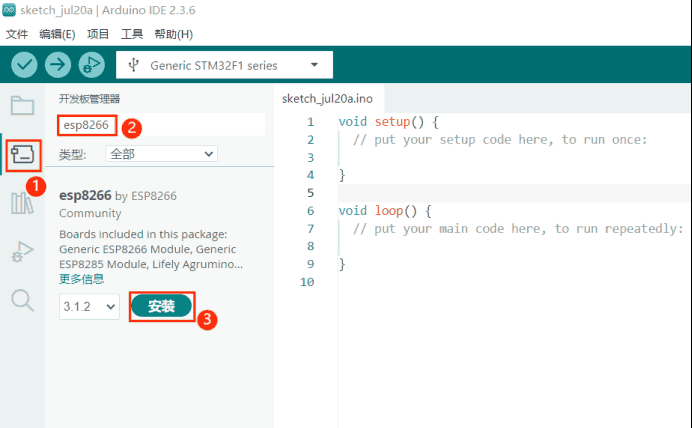
Task: Click the 安装 install button
Action: point(161,307)
